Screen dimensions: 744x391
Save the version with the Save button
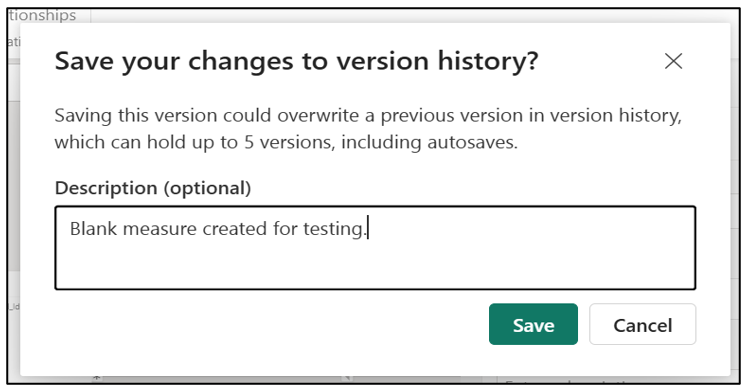(533, 325)
